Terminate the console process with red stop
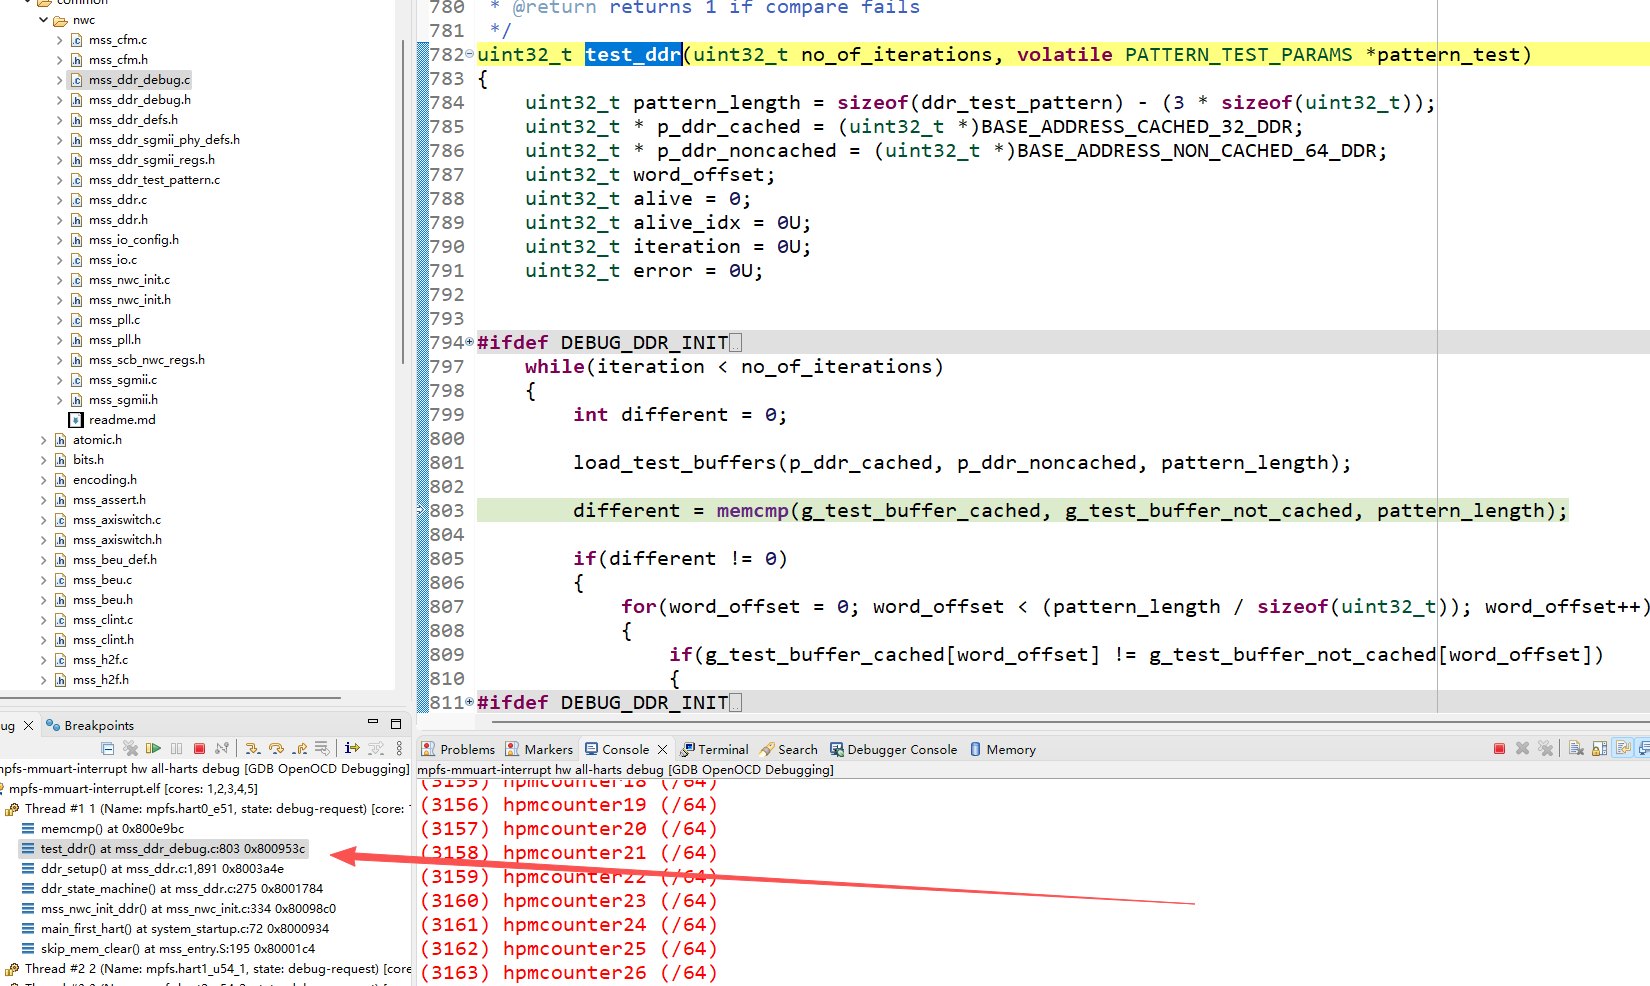Screen dimensions: 1650x986 click(x=1499, y=748)
